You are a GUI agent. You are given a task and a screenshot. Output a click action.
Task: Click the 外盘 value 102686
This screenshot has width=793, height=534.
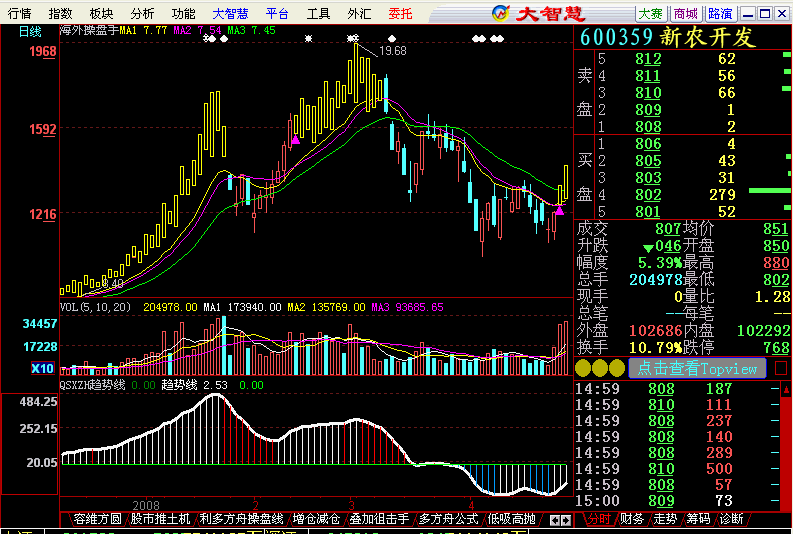point(656,331)
